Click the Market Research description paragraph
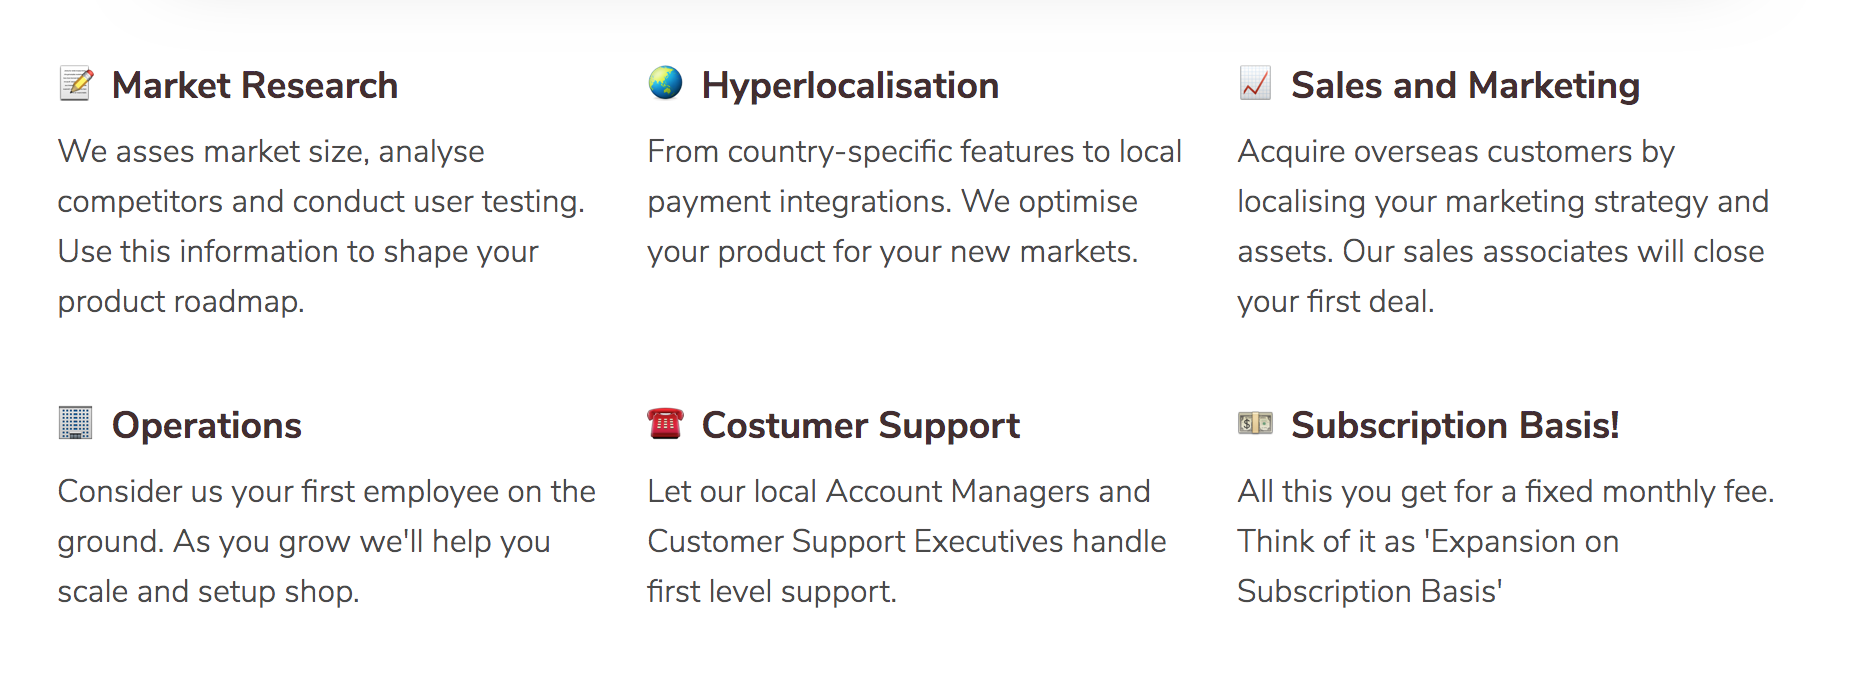 321,226
